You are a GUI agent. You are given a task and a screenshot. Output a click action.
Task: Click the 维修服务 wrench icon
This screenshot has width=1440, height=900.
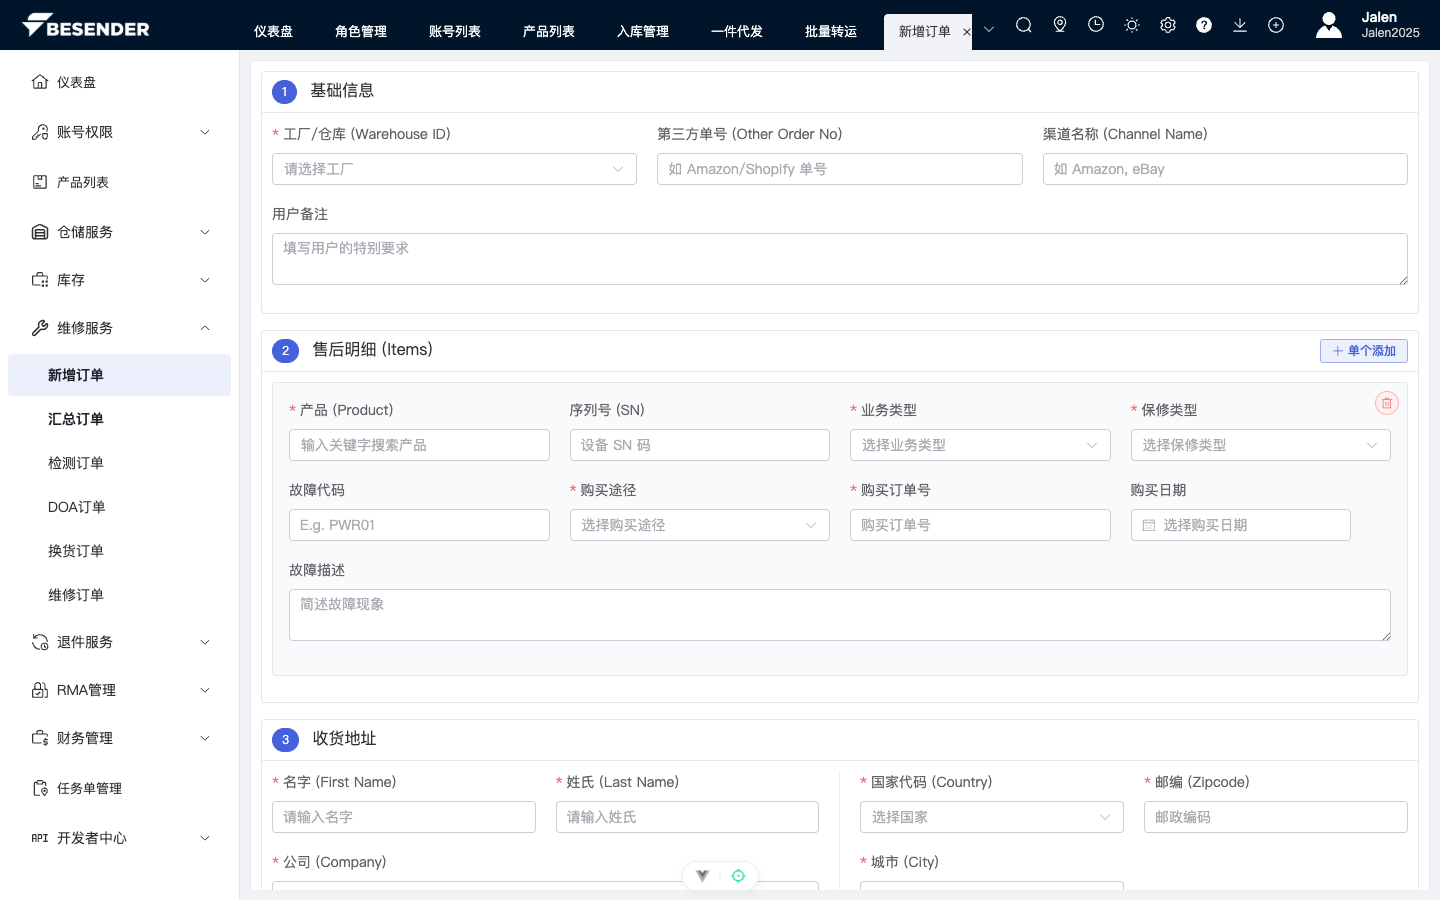40,328
